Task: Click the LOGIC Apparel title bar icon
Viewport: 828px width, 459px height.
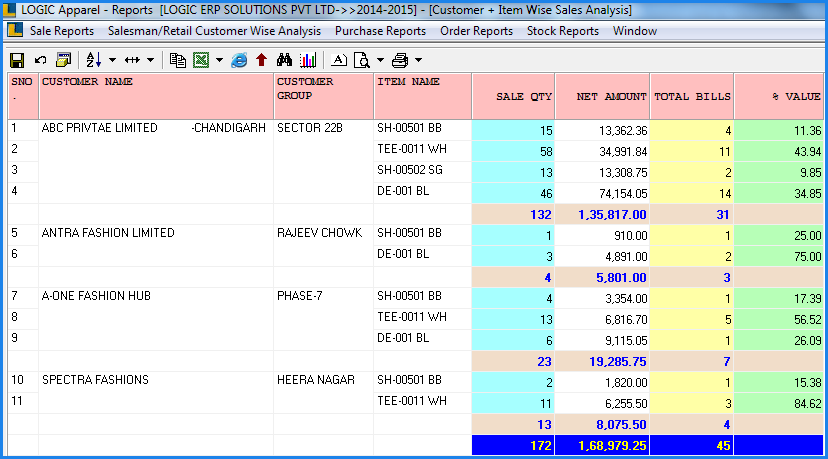Action: [x=10, y=10]
